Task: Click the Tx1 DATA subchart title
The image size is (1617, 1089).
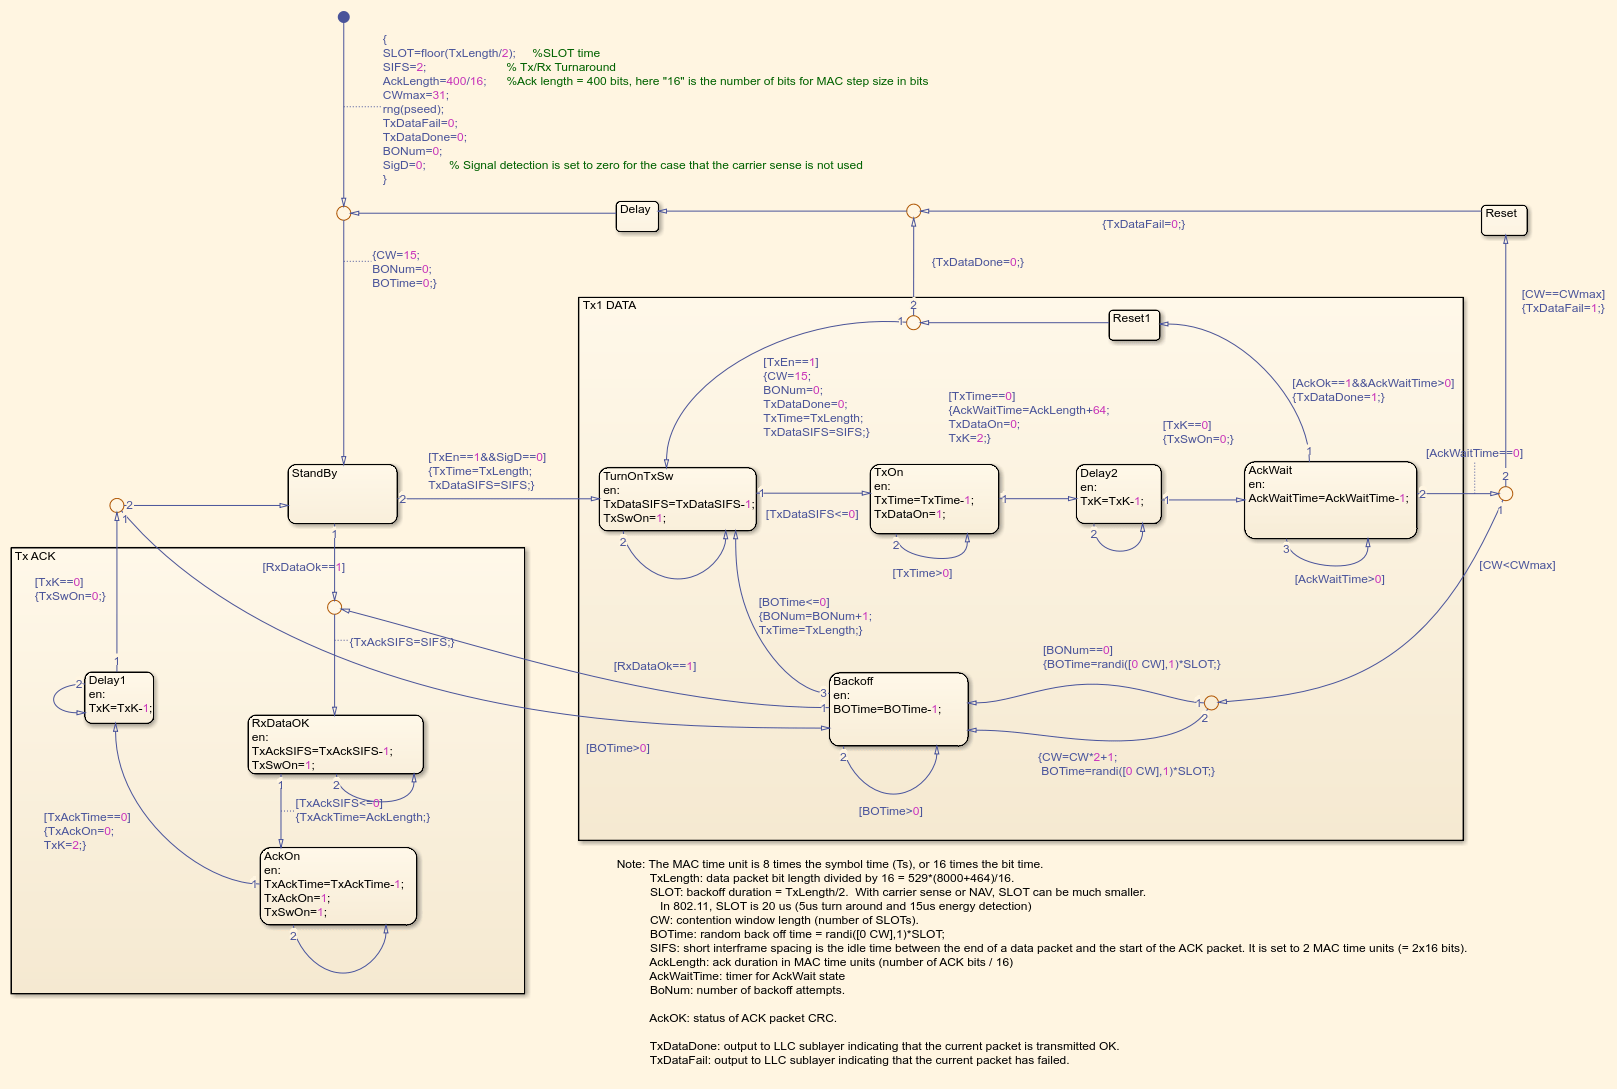Action: (609, 306)
